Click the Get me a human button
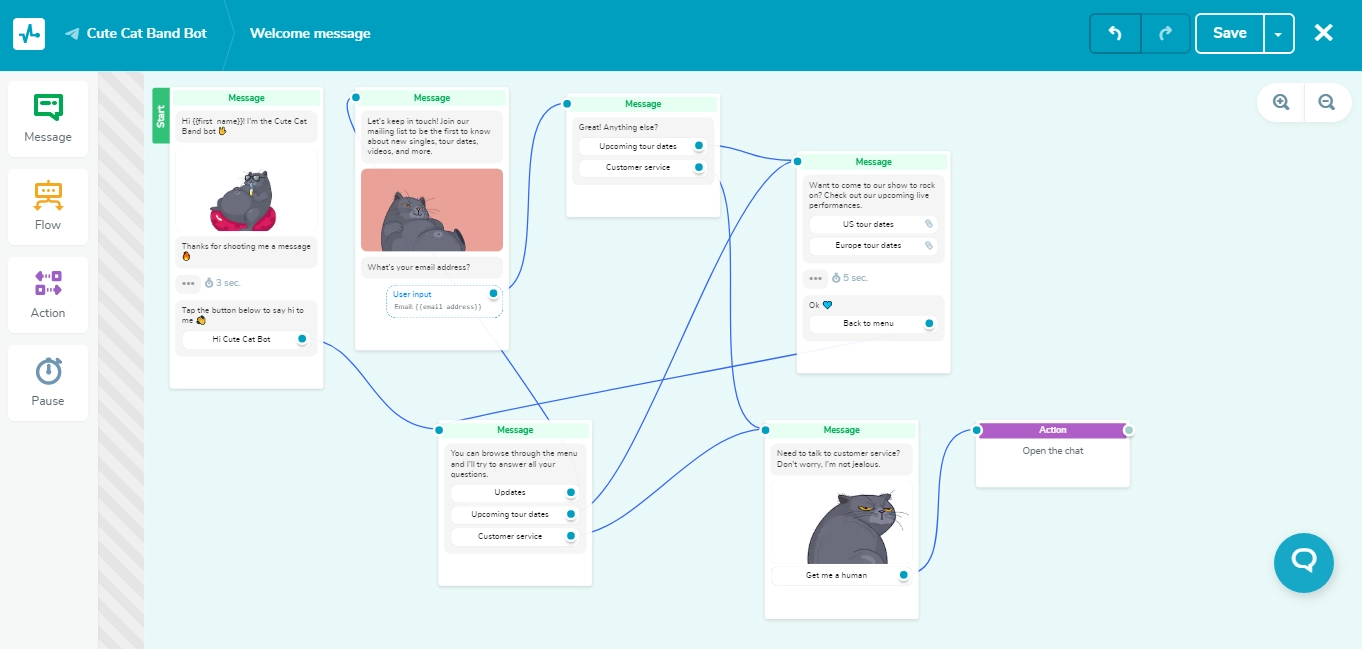The height and width of the screenshot is (649, 1362). coord(836,575)
